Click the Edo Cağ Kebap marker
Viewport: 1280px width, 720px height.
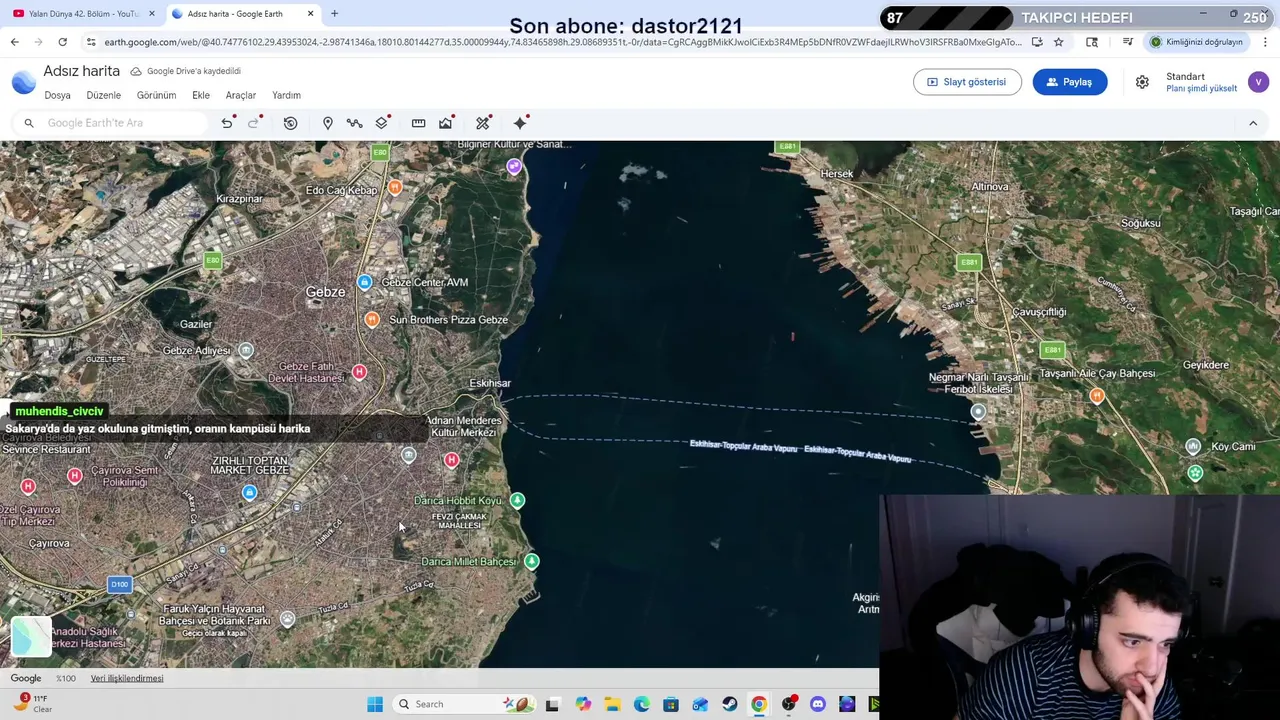tap(396, 187)
